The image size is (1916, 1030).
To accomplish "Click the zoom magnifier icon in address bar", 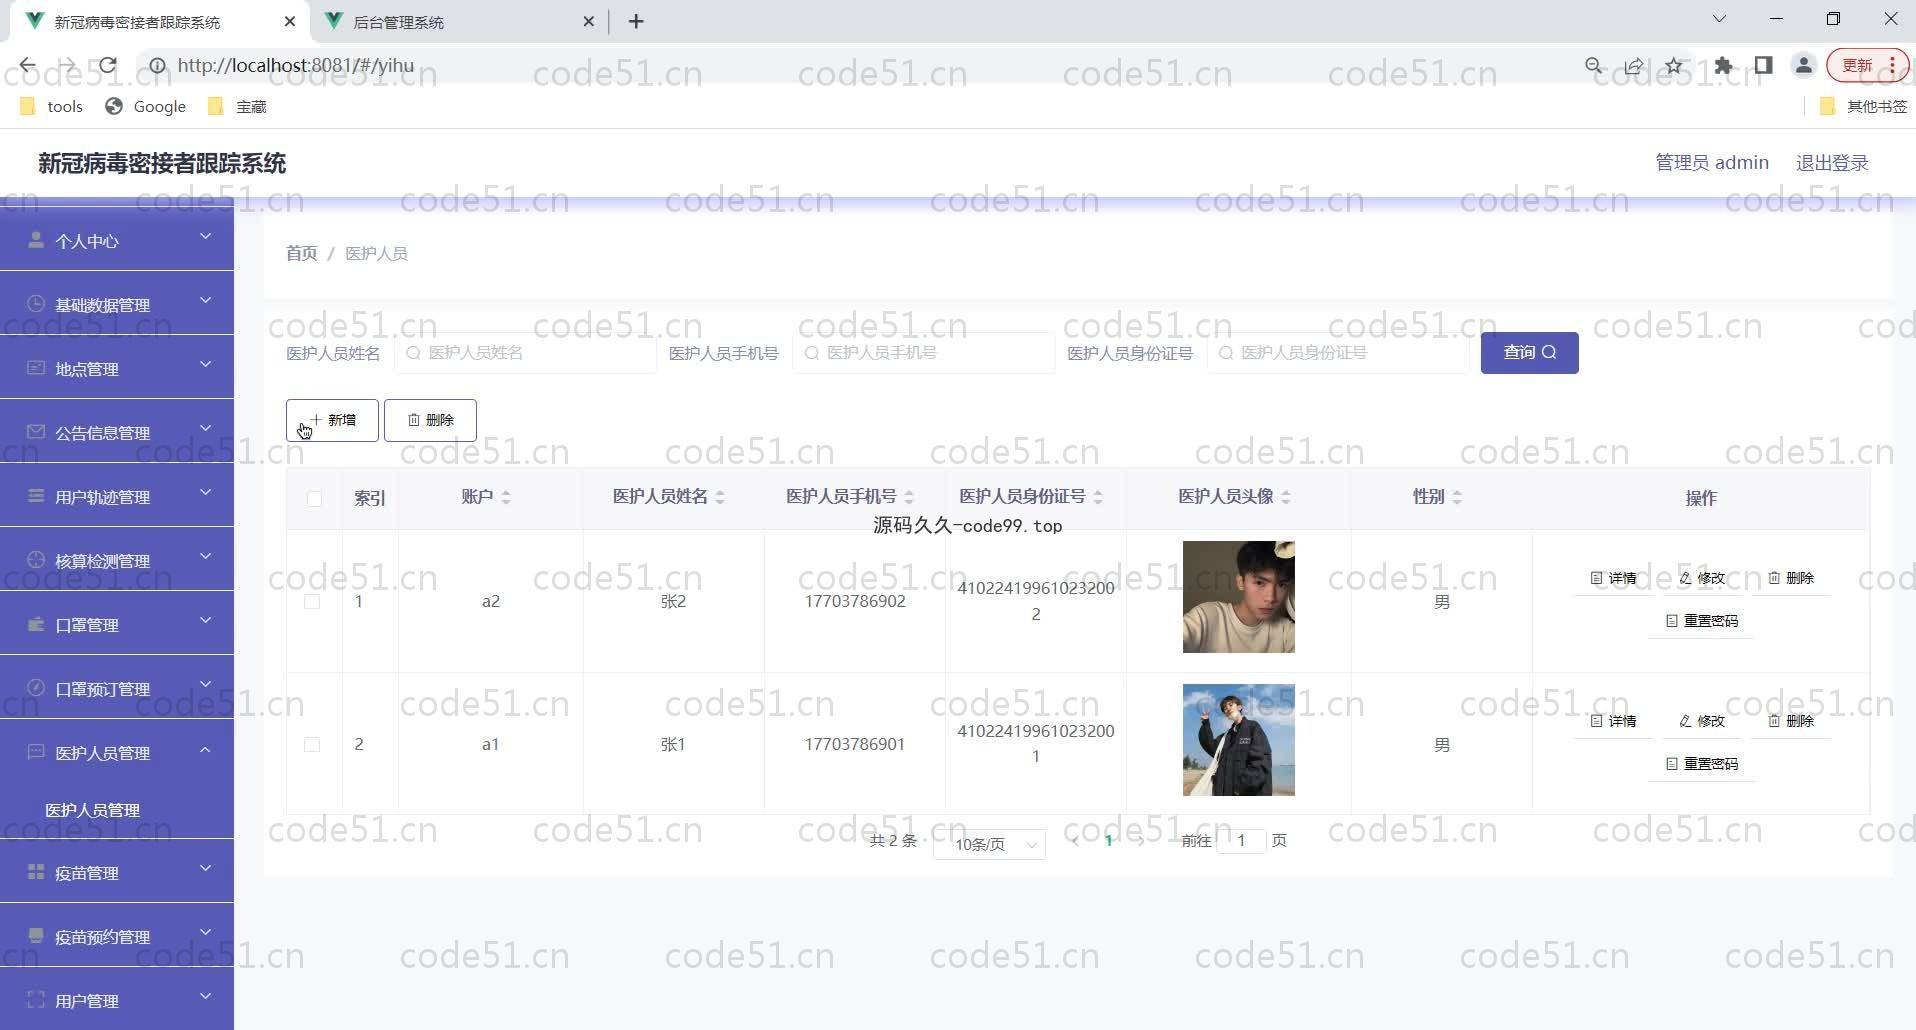I will [x=1594, y=66].
